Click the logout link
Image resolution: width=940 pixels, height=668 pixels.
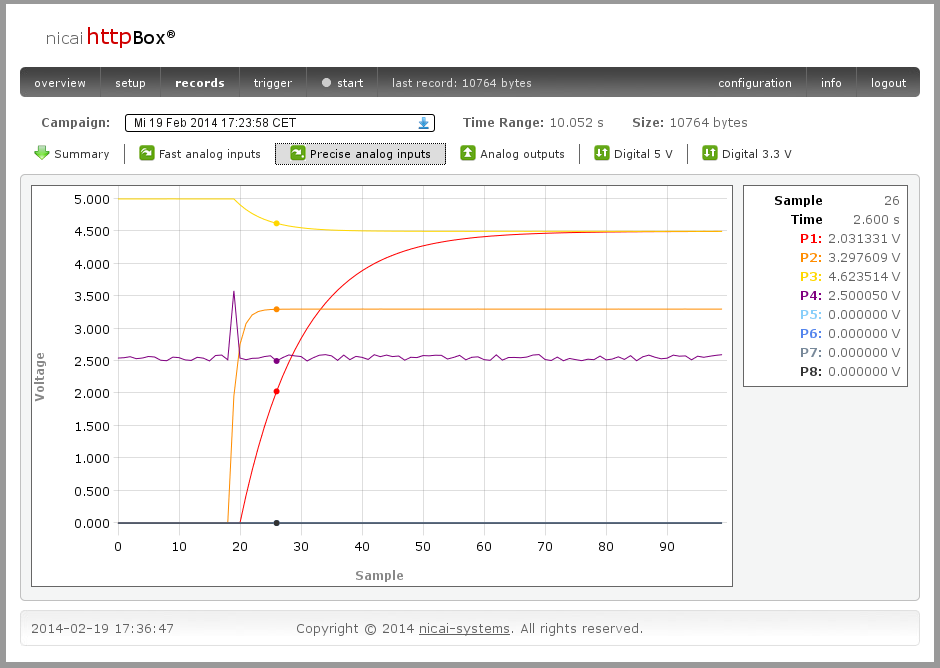pyautogui.click(x=888, y=83)
